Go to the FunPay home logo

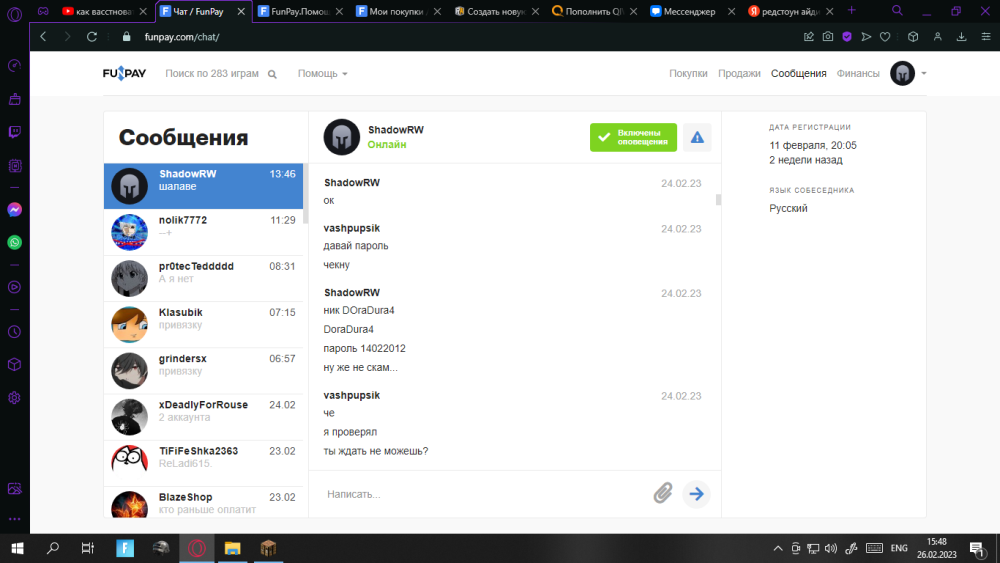click(124, 73)
